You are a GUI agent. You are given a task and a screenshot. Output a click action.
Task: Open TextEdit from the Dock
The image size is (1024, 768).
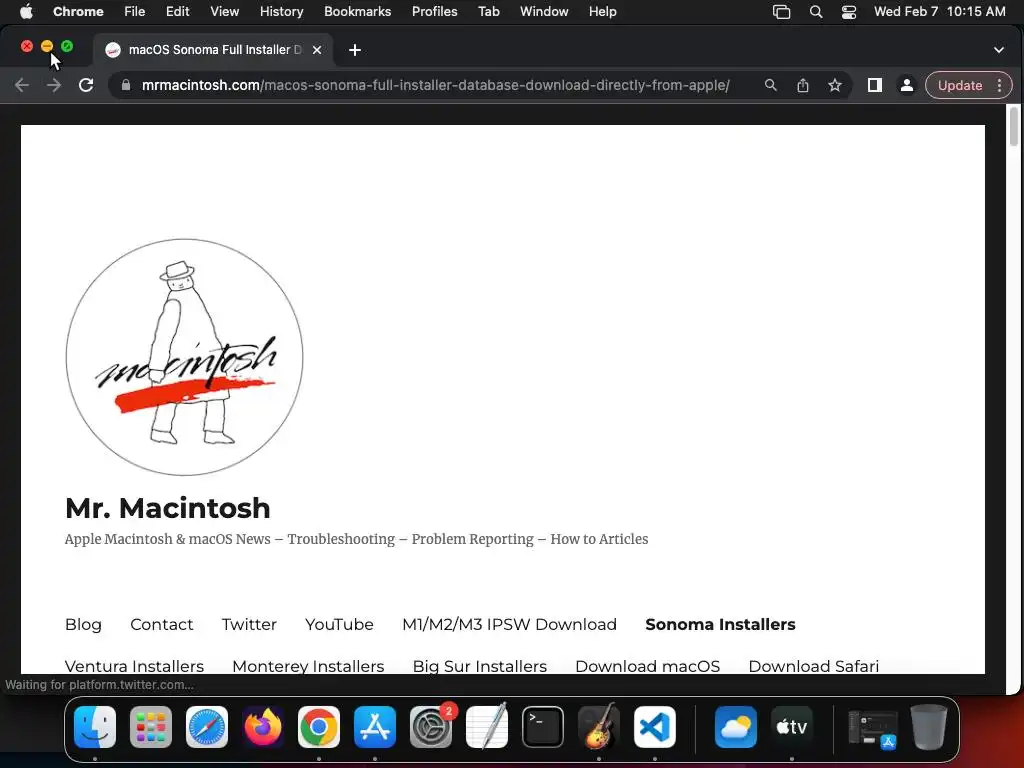487,727
